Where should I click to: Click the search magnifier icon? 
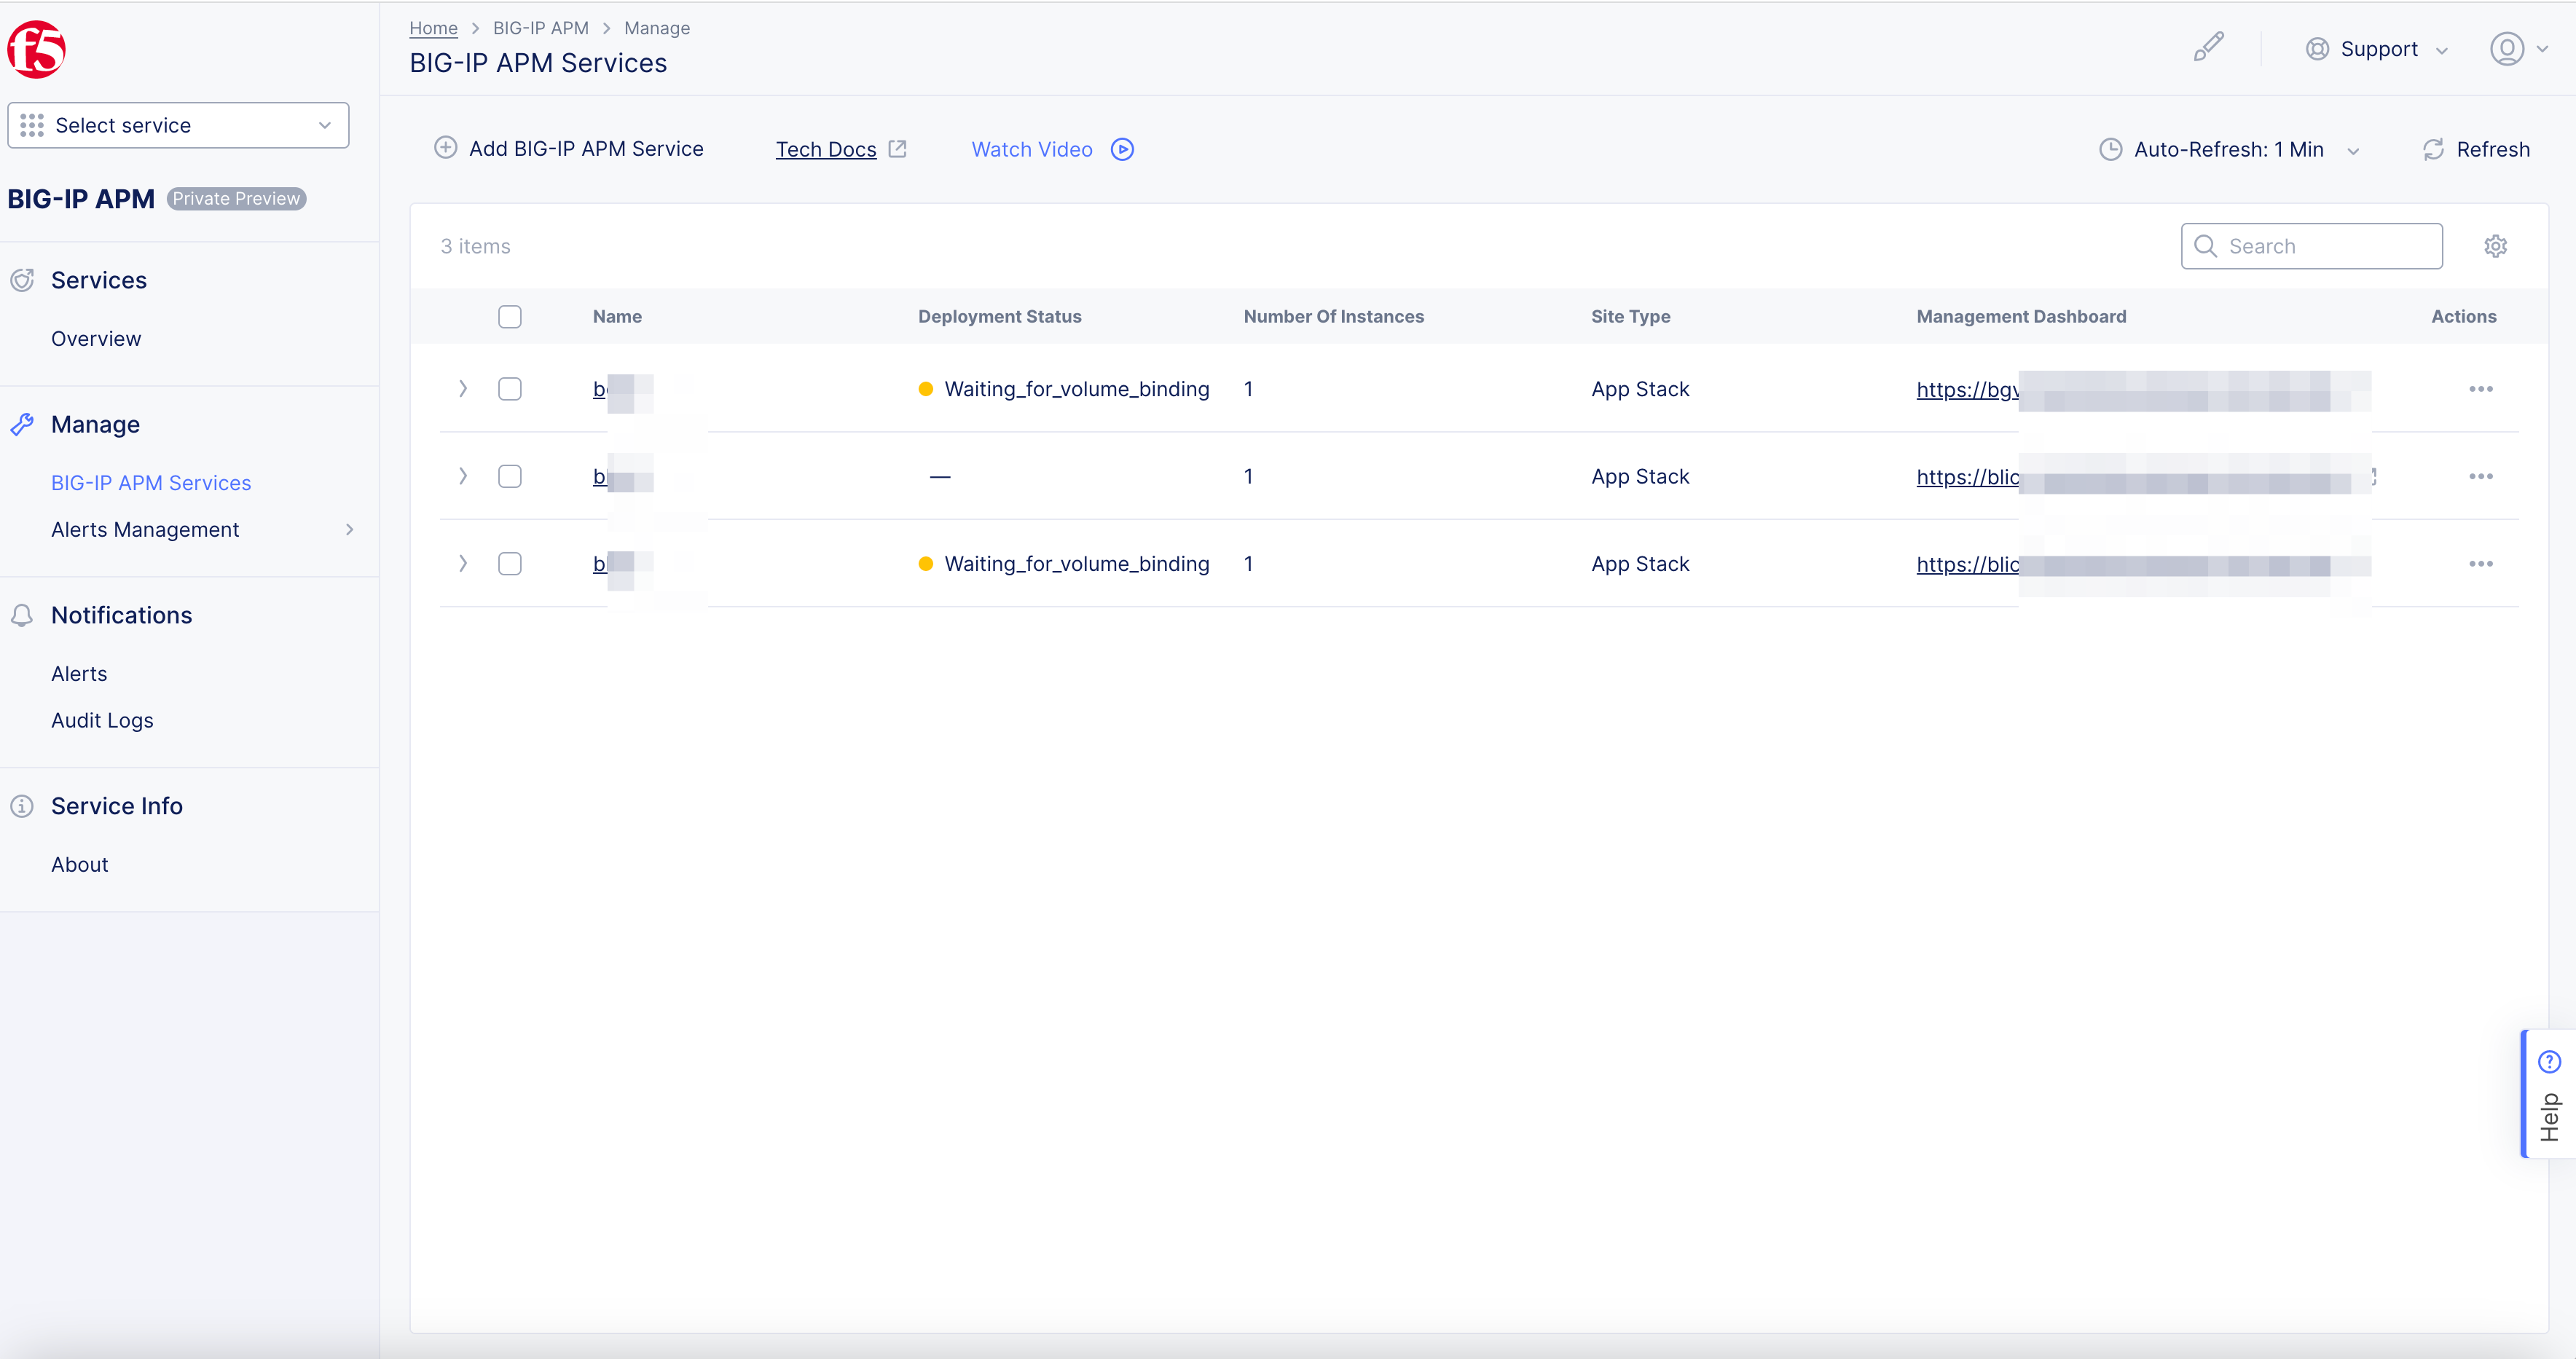2205,246
